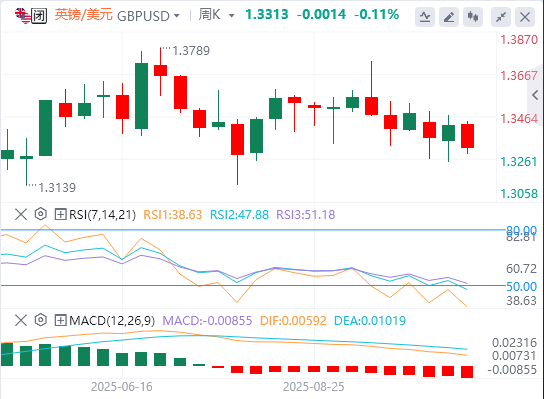This screenshot has height=399, width=544.
Task: Collapse the chart with the shrink arrows icon
Action: [x=501, y=17]
